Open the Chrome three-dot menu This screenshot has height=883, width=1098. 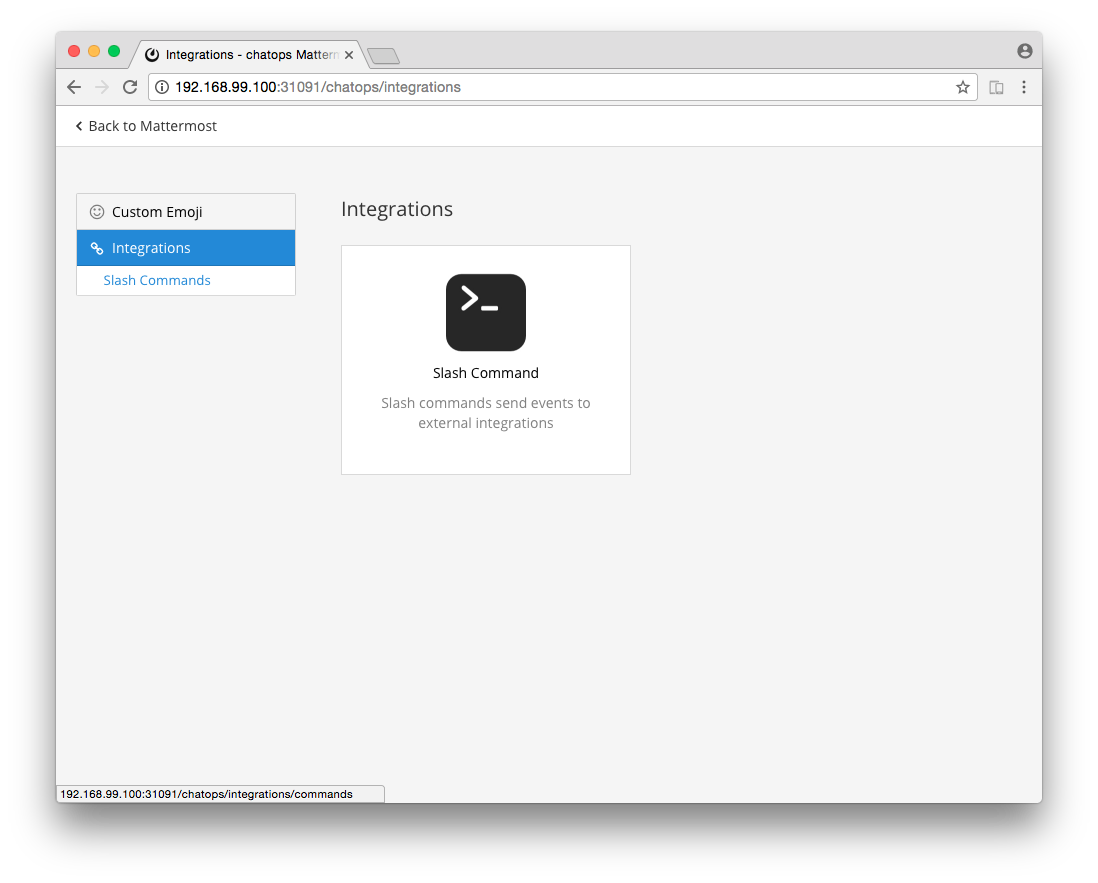click(1024, 87)
